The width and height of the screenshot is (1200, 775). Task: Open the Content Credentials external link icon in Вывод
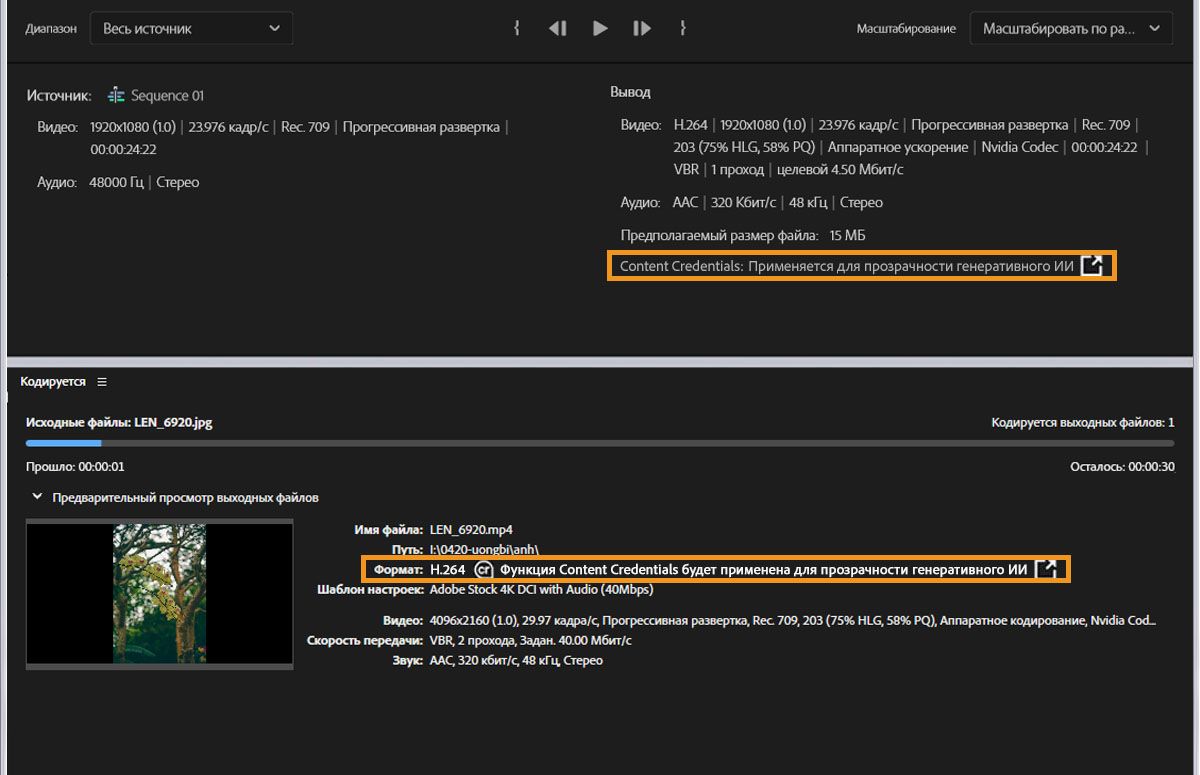click(1093, 265)
